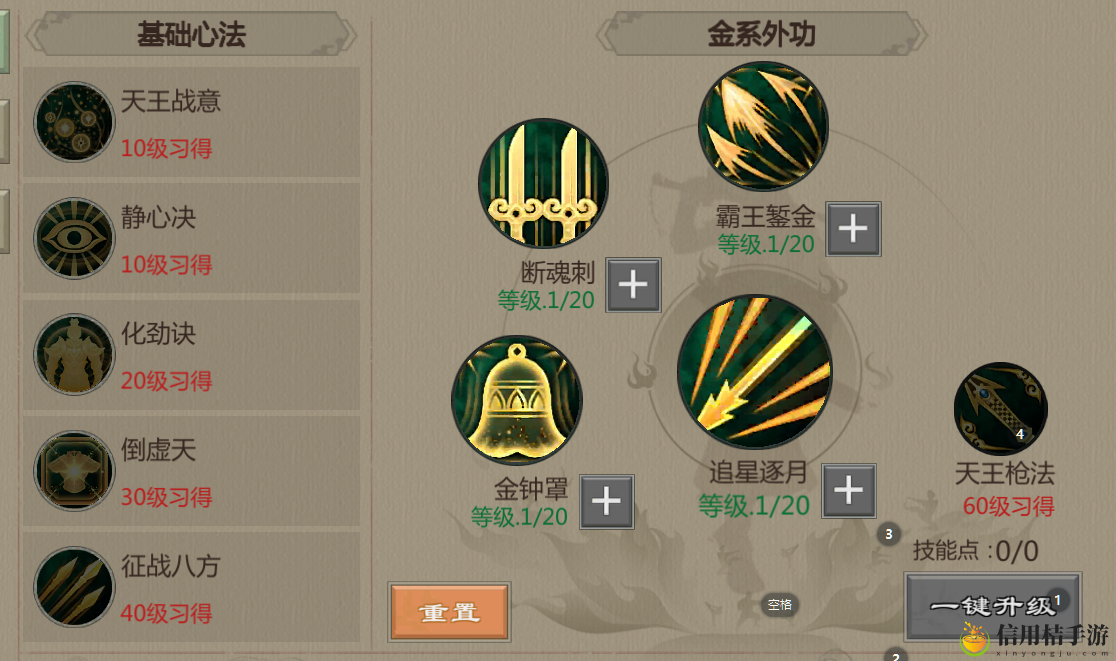
Task: Select the 追星逐月 arrow skill icon
Action: (x=754, y=371)
